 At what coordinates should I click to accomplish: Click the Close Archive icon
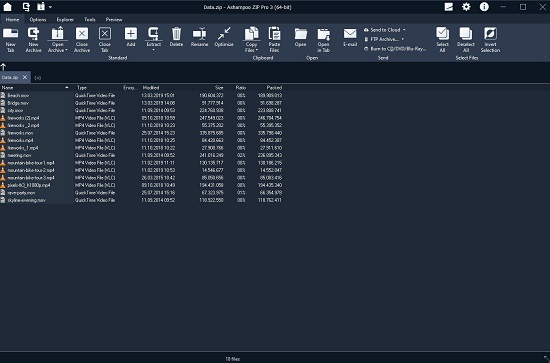(x=82, y=34)
